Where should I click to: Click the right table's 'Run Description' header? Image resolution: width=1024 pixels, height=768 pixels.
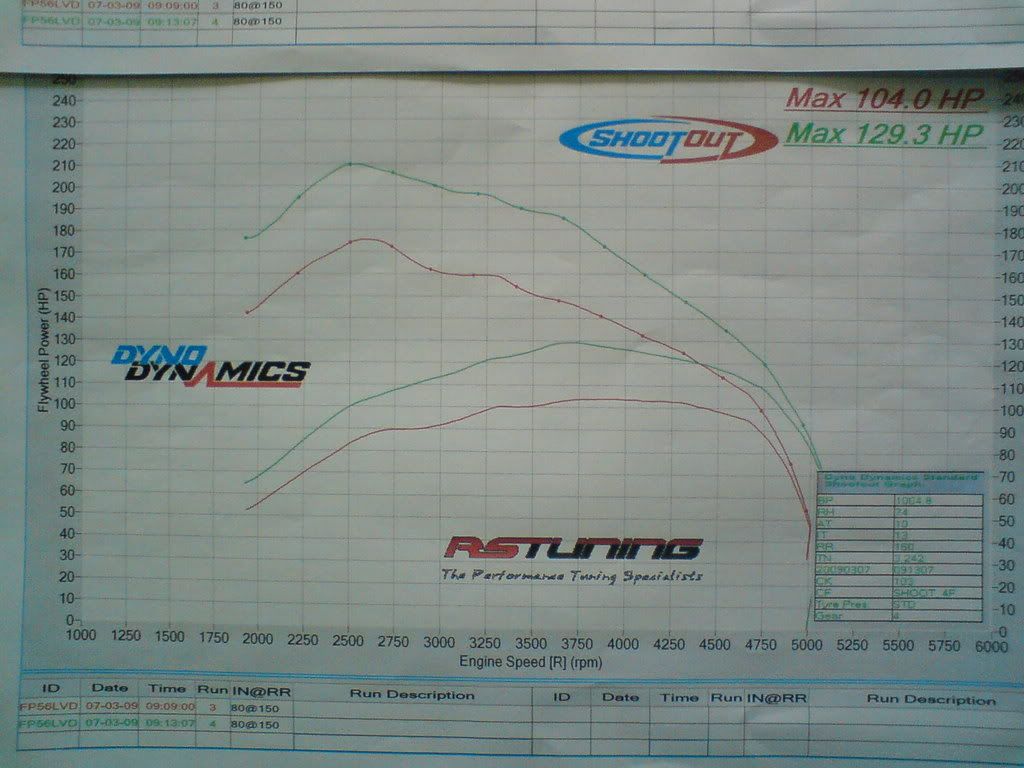pyautogui.click(x=931, y=699)
